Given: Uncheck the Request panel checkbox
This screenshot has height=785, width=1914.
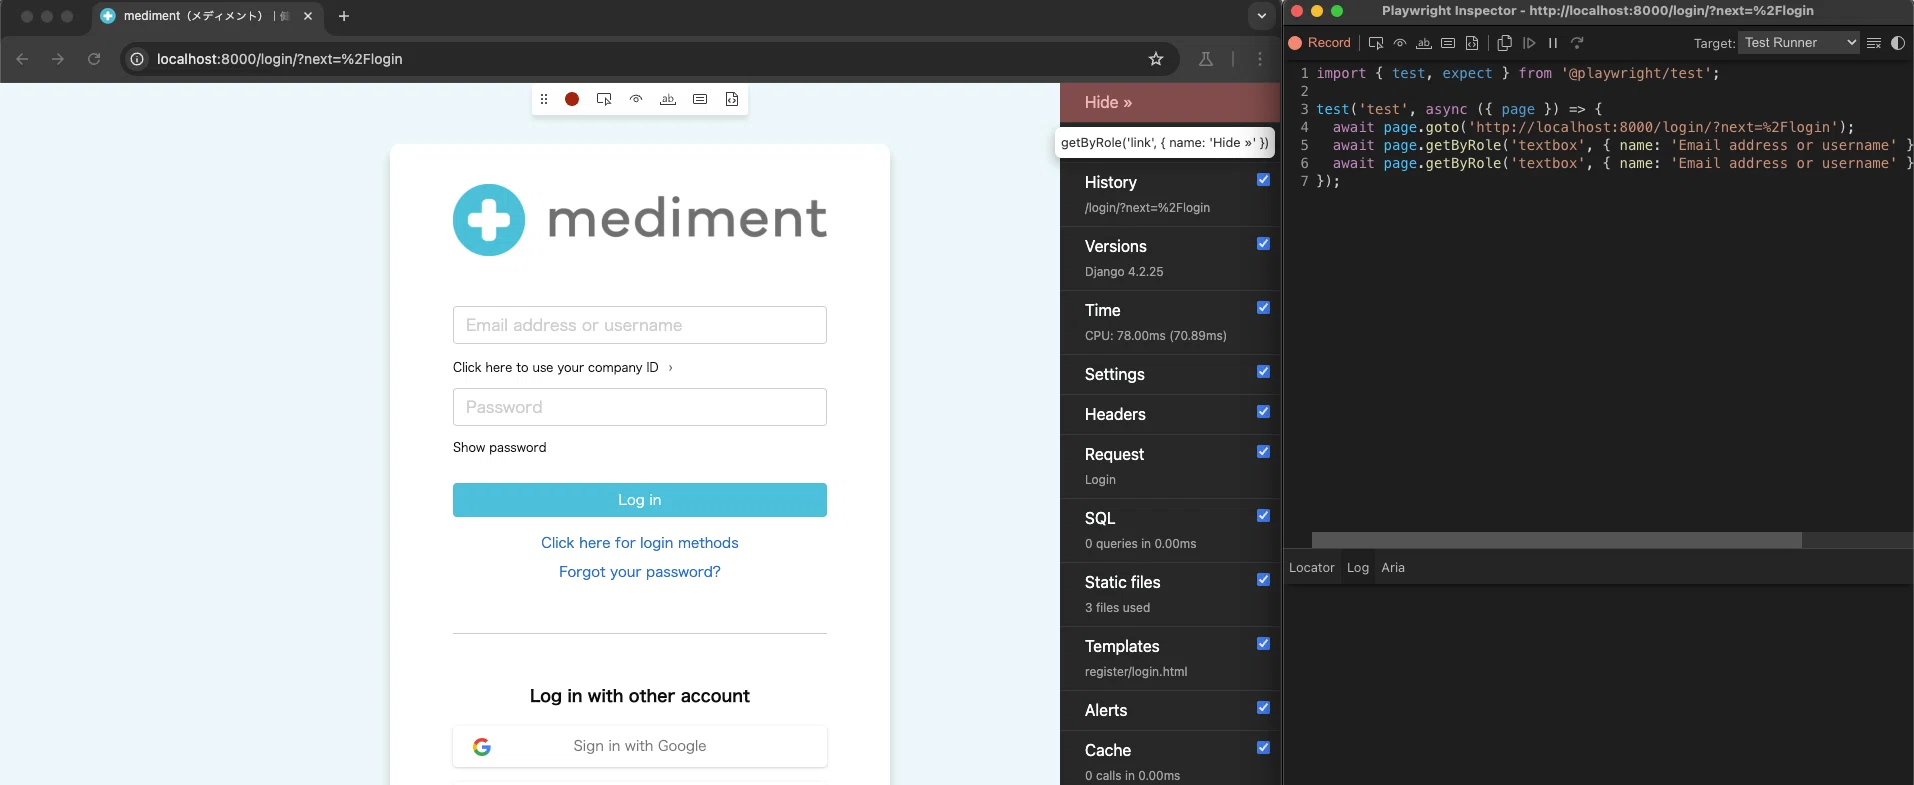Looking at the screenshot, I should pos(1263,452).
